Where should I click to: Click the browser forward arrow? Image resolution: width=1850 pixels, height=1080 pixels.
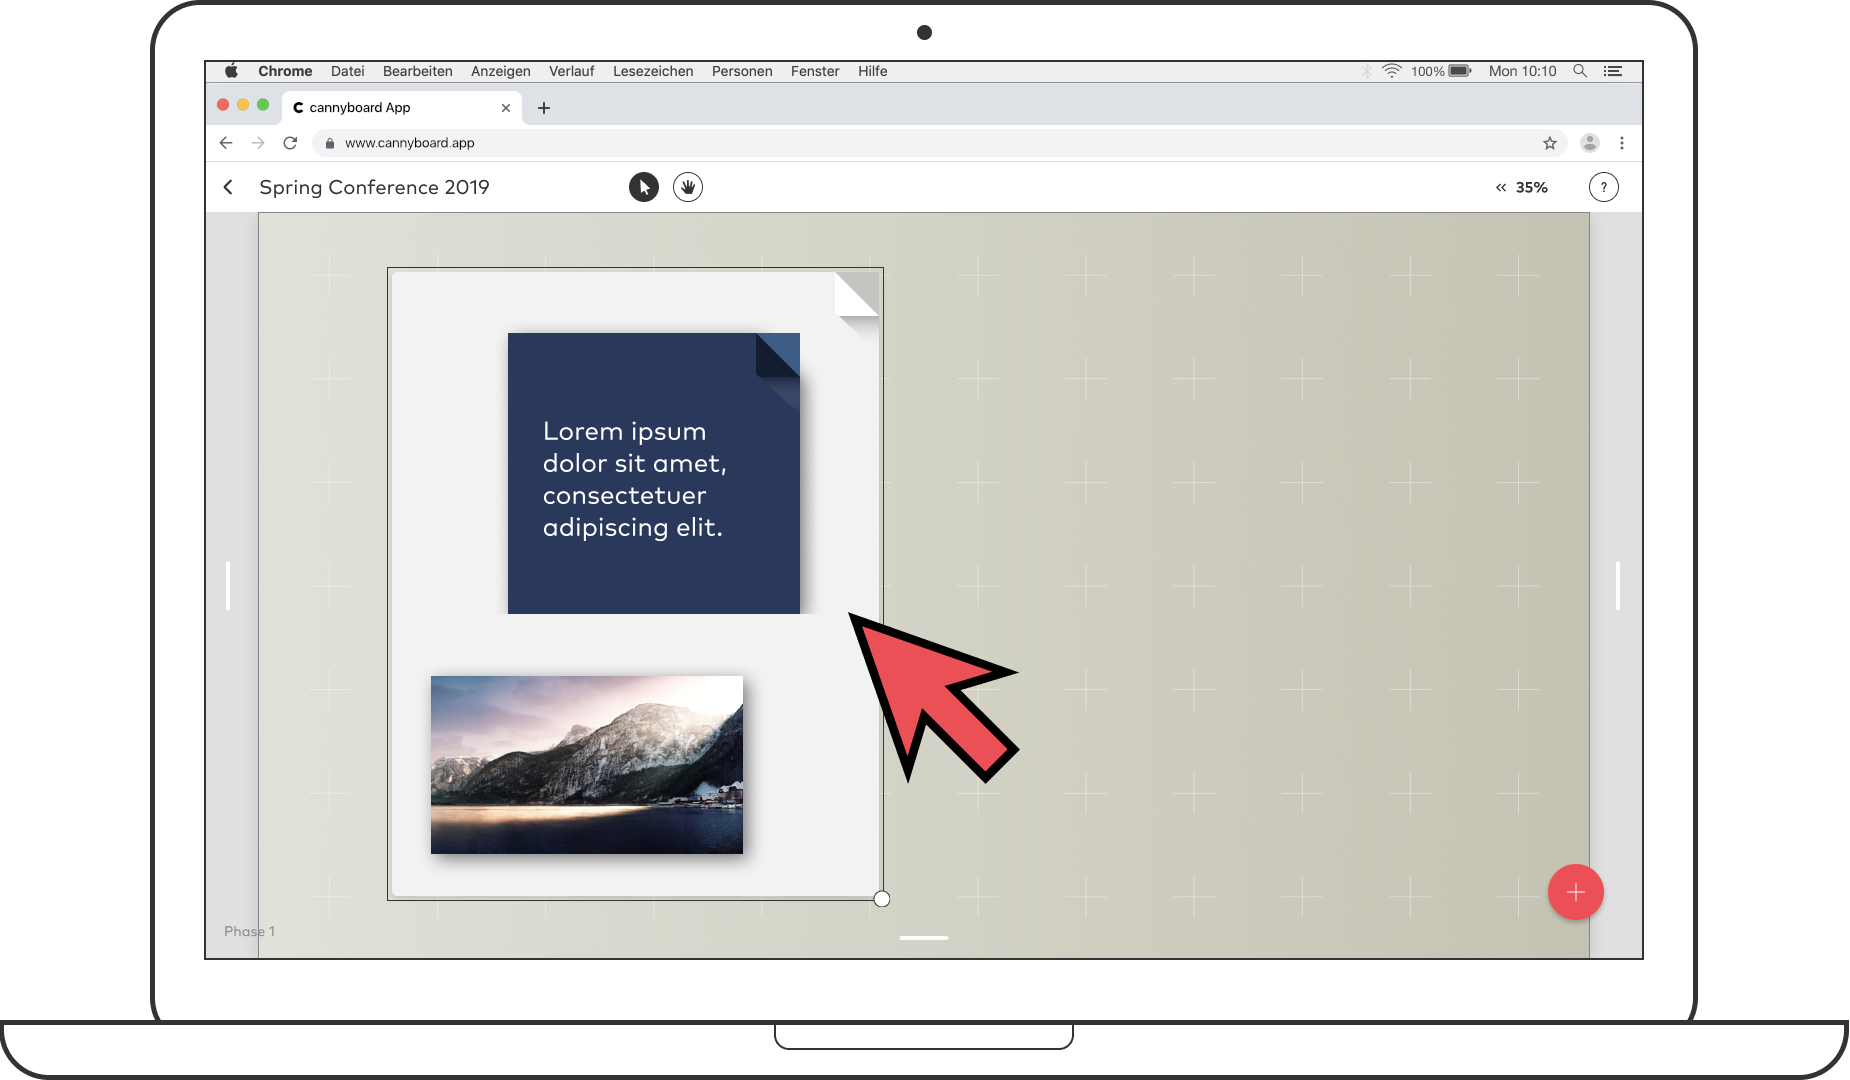point(258,143)
